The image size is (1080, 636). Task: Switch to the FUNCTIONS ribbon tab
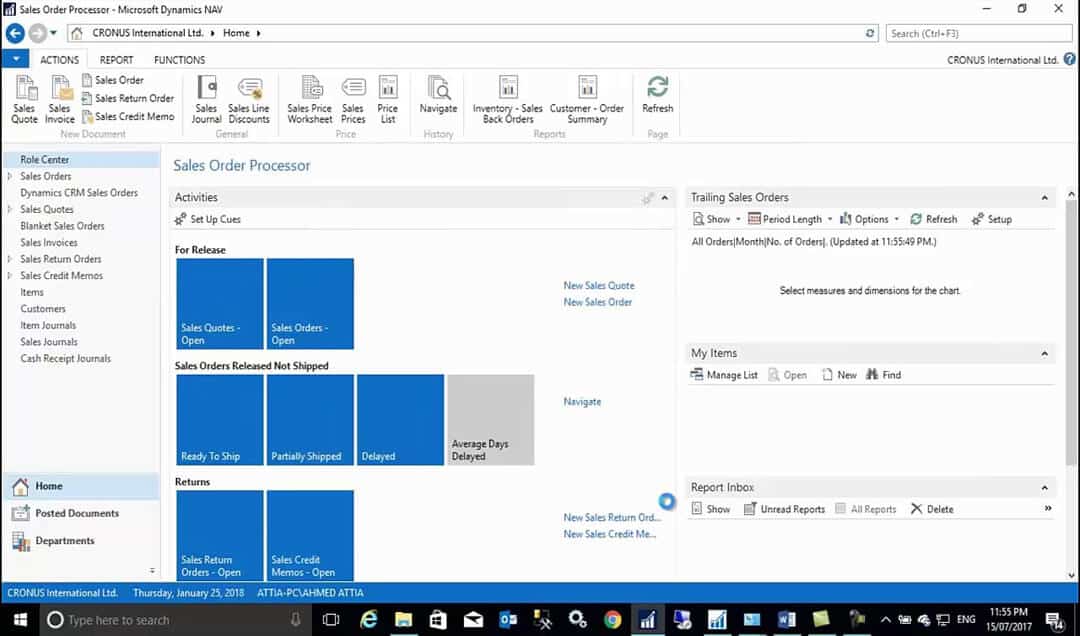point(179,60)
